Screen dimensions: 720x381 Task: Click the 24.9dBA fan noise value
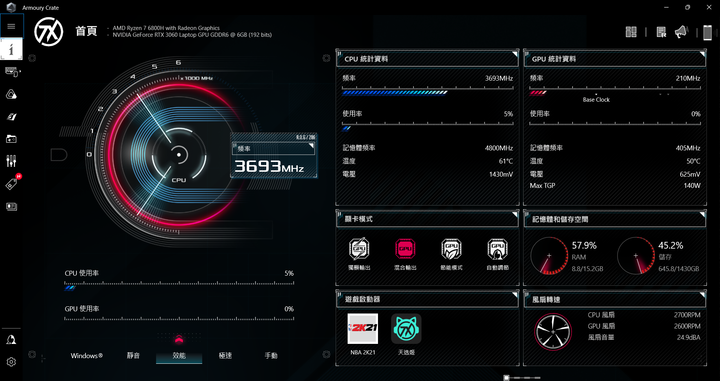tap(688, 337)
